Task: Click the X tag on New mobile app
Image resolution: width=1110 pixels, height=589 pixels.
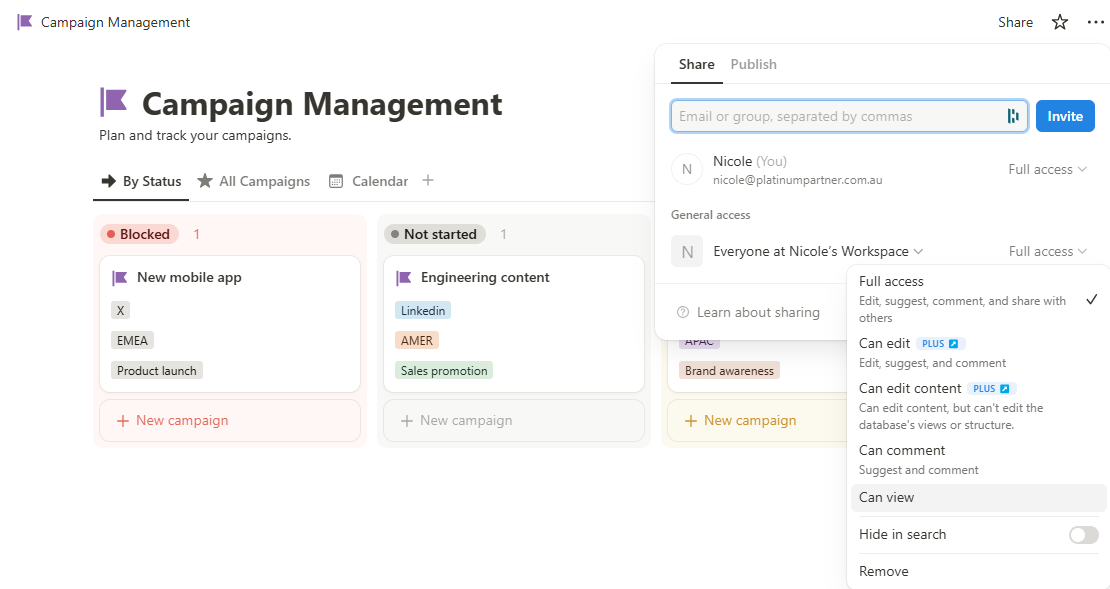Action: pyautogui.click(x=120, y=310)
